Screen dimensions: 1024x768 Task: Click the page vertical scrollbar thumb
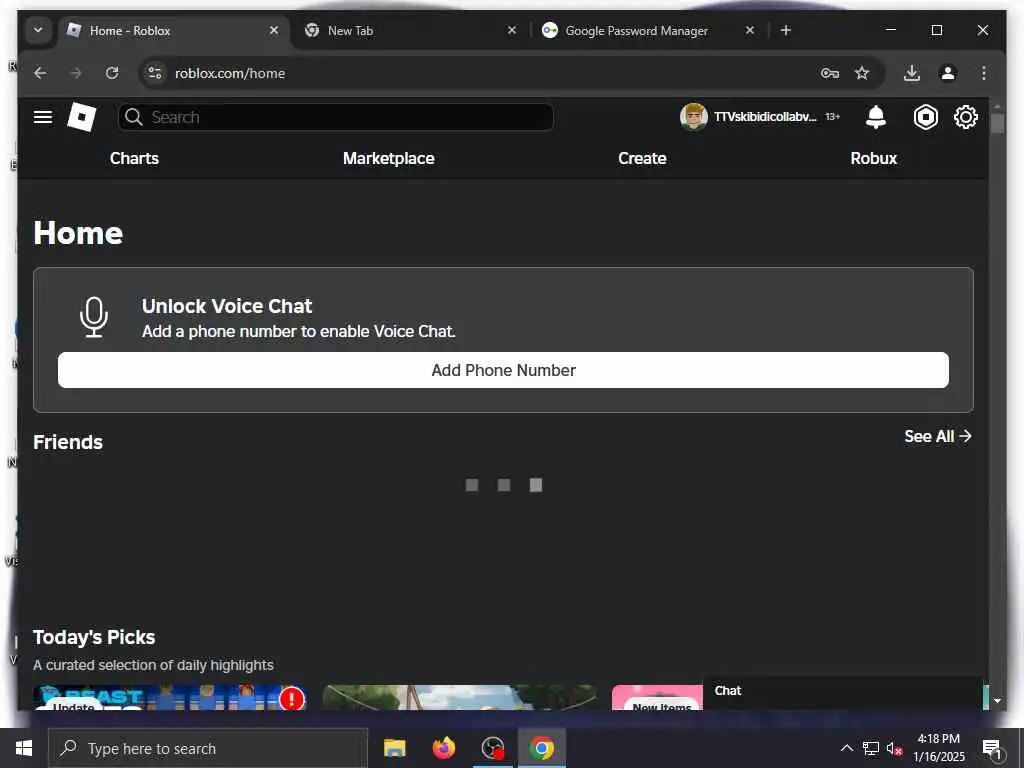point(997,123)
